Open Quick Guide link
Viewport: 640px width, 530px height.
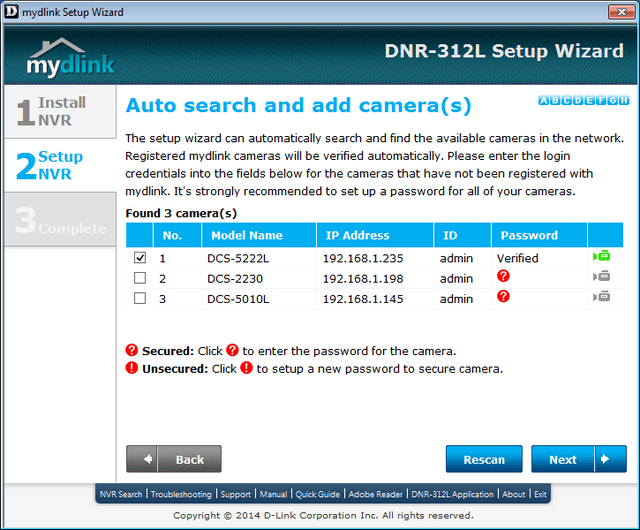318,494
